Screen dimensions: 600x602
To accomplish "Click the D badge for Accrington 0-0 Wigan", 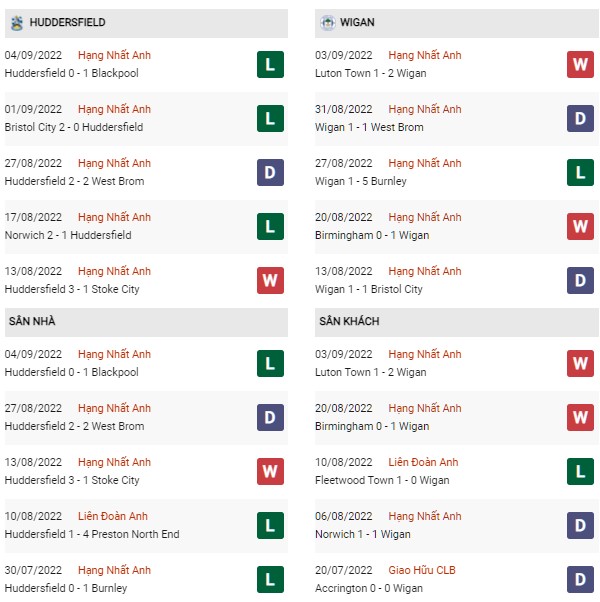I will point(580,579).
